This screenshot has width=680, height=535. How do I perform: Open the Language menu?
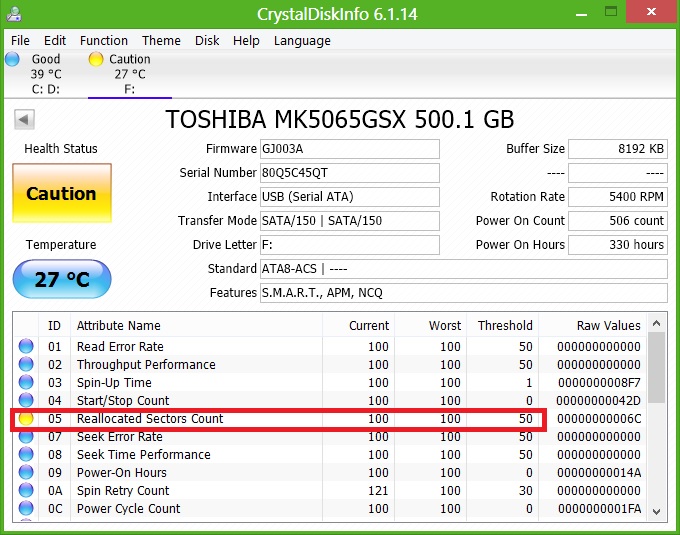(x=302, y=40)
